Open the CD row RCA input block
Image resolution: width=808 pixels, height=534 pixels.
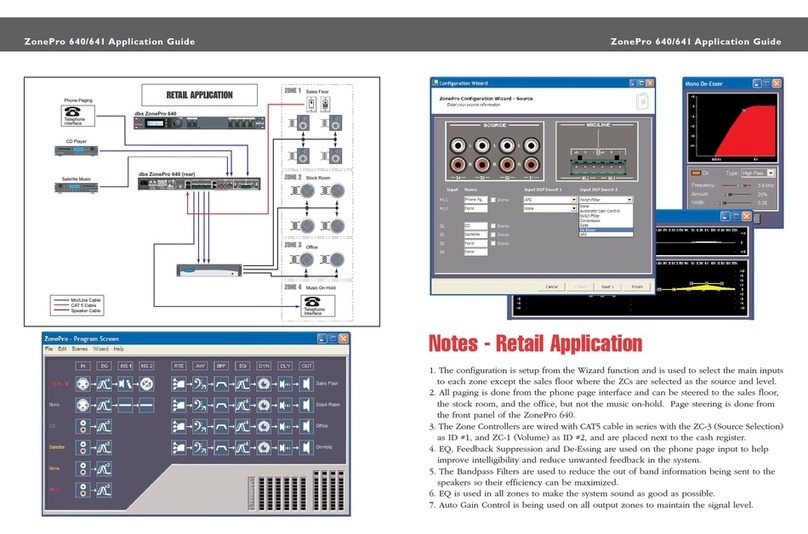click(x=82, y=426)
